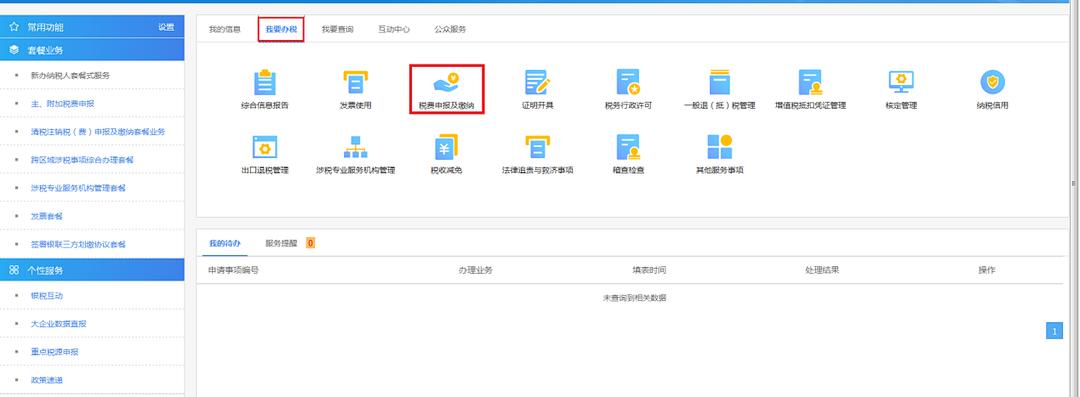The height and width of the screenshot is (397, 1080).
Task: Open the 设置 link in 常用功能
Action: [166, 27]
